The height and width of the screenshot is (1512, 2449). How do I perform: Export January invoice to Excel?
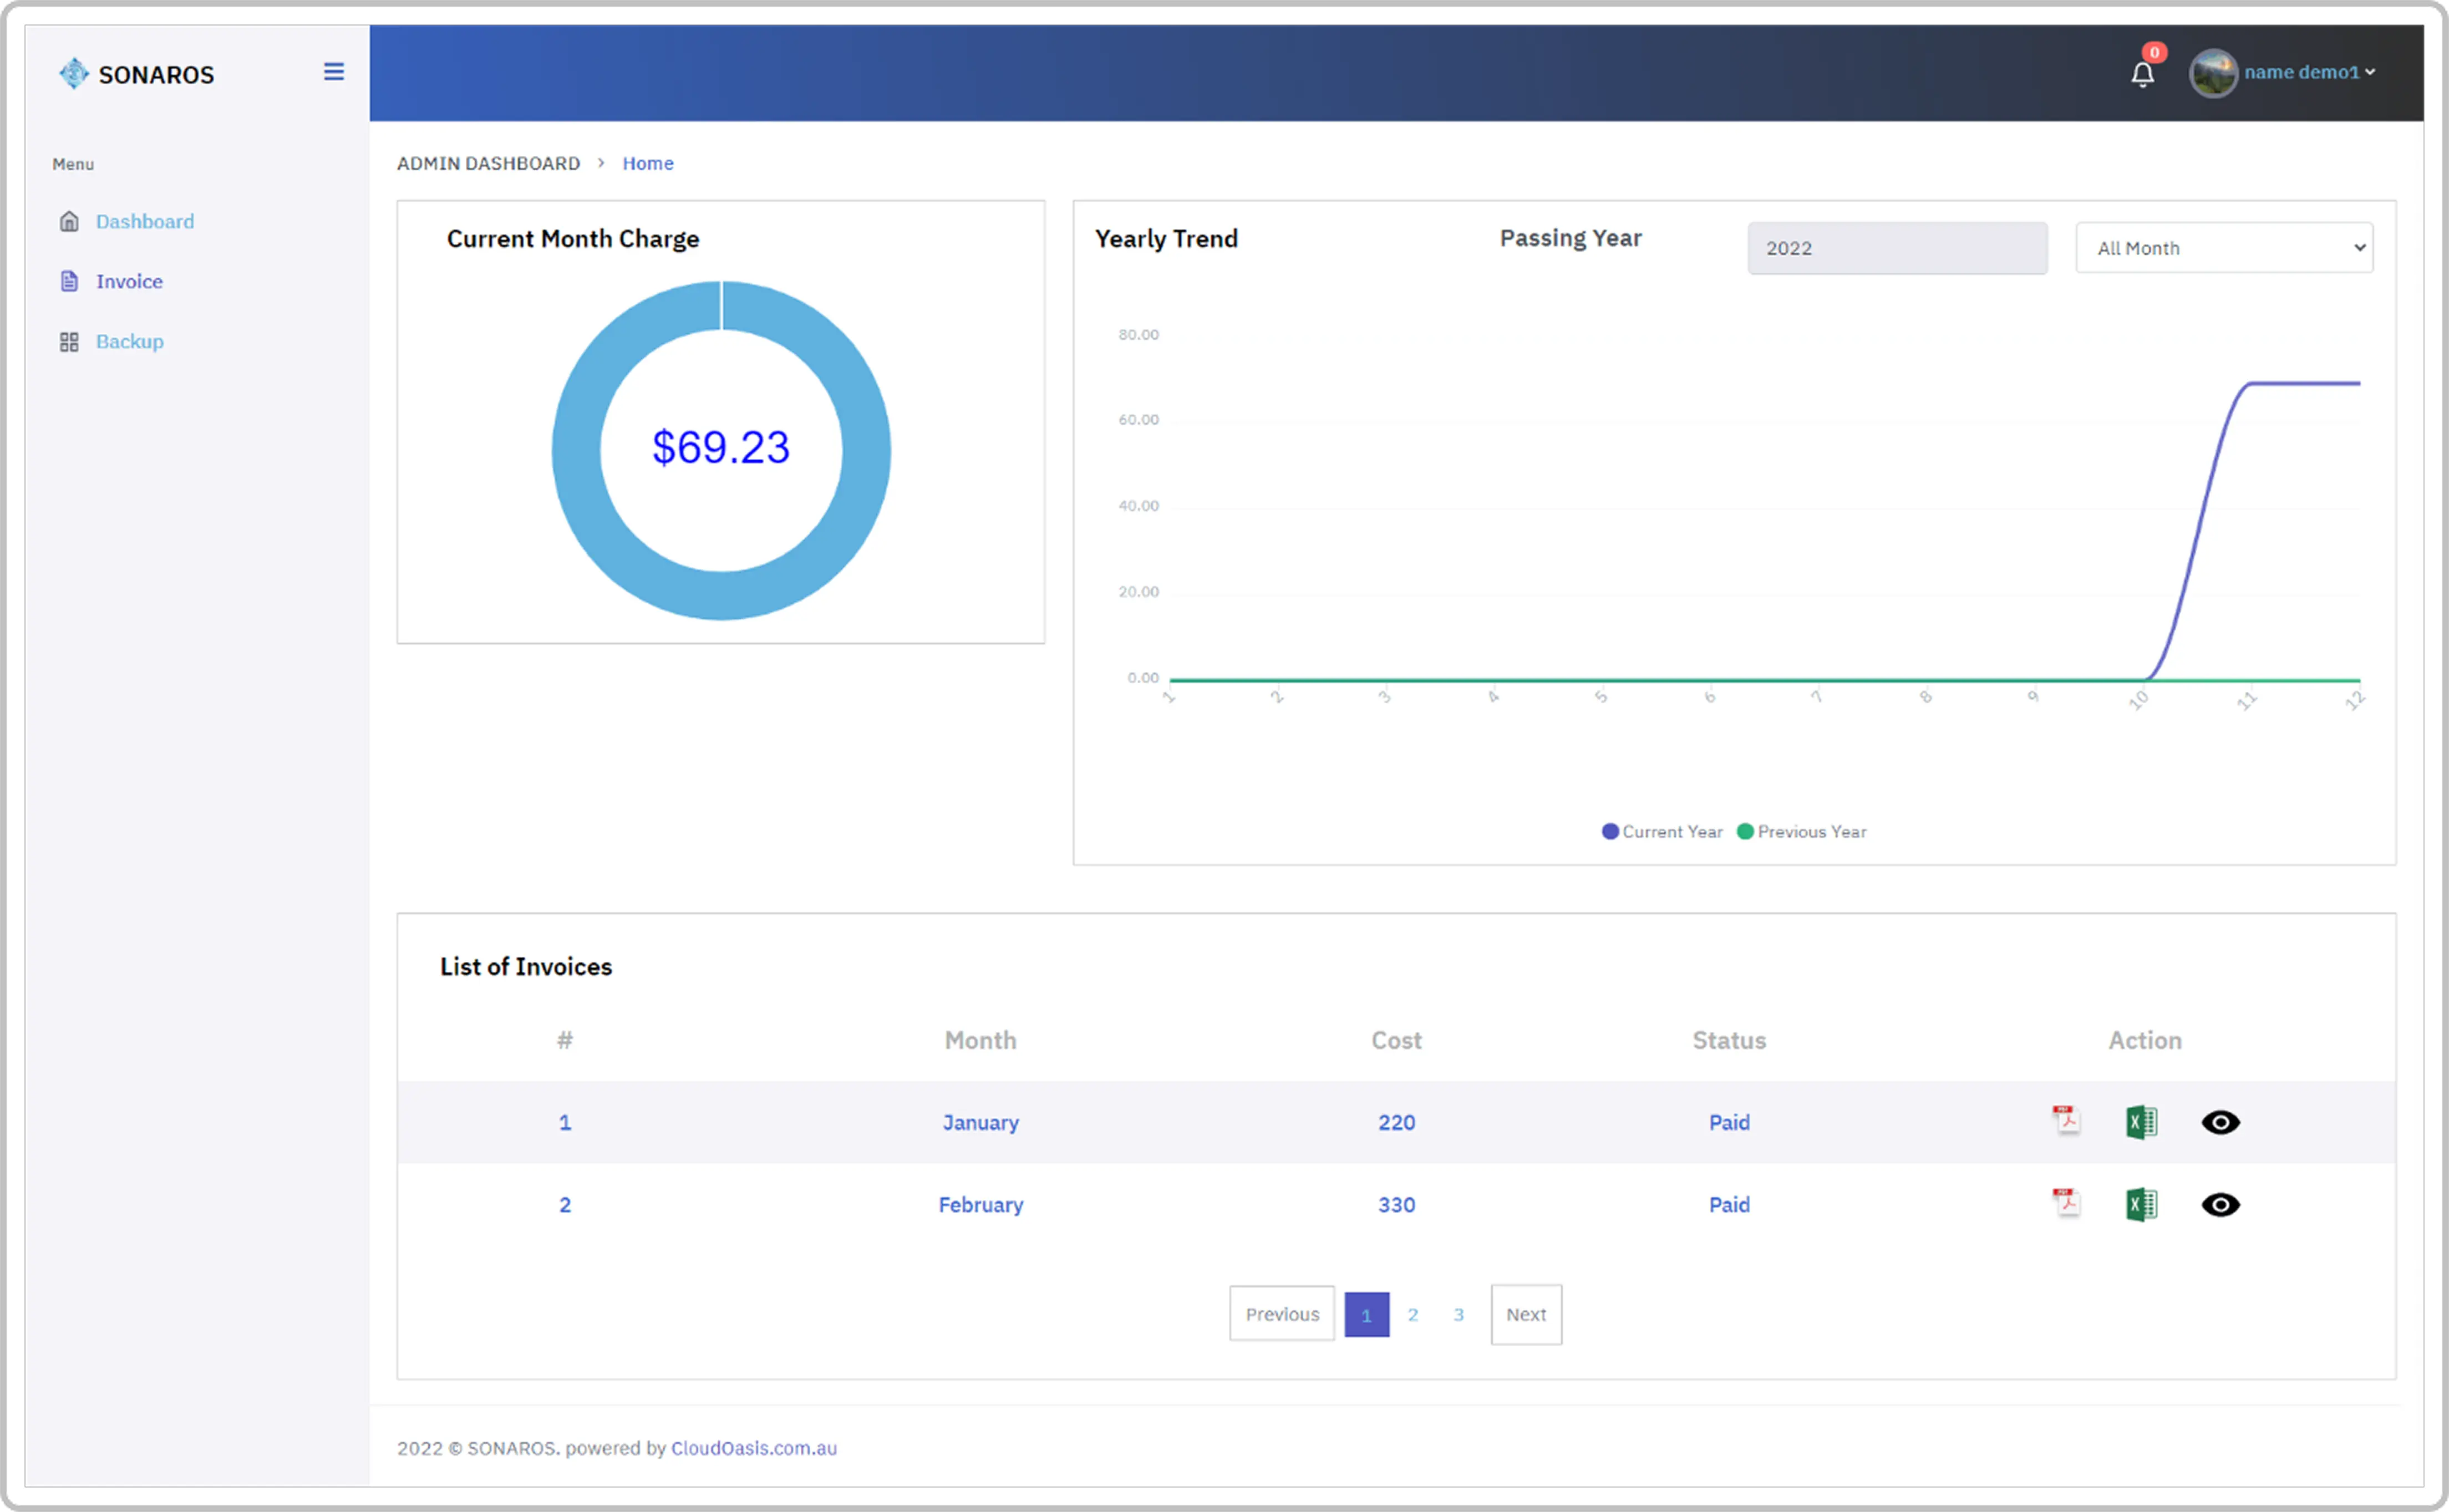click(x=2142, y=1122)
